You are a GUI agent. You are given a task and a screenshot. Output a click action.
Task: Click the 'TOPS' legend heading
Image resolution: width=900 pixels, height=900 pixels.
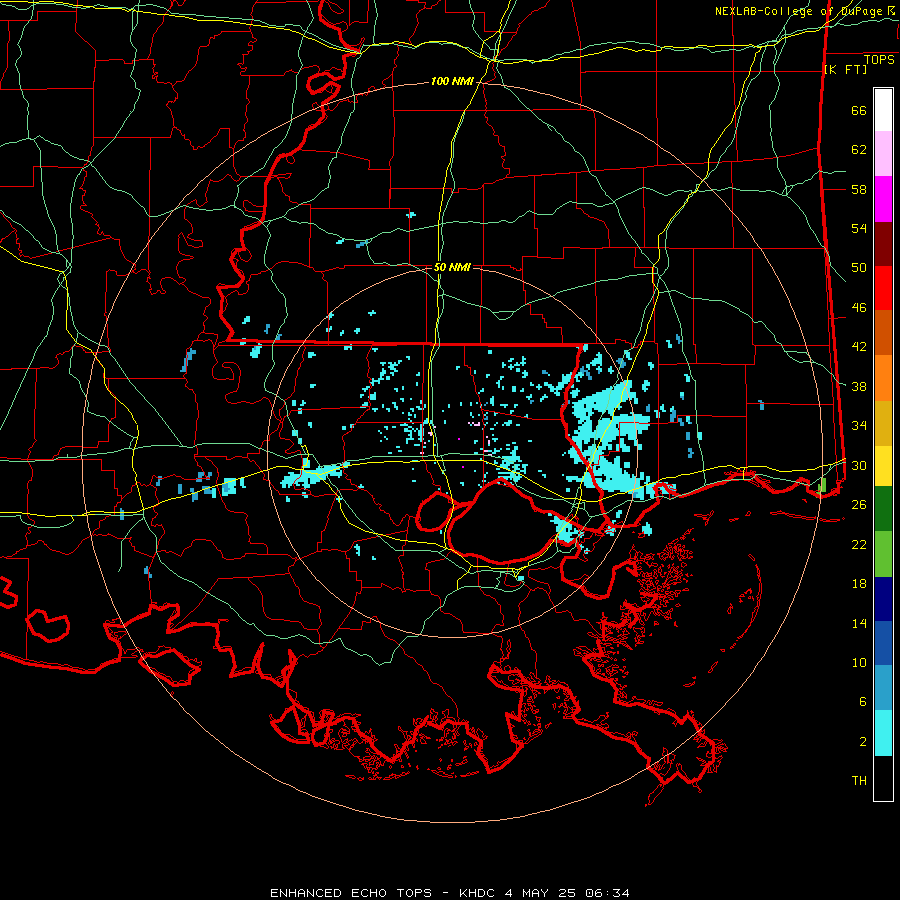(879, 60)
